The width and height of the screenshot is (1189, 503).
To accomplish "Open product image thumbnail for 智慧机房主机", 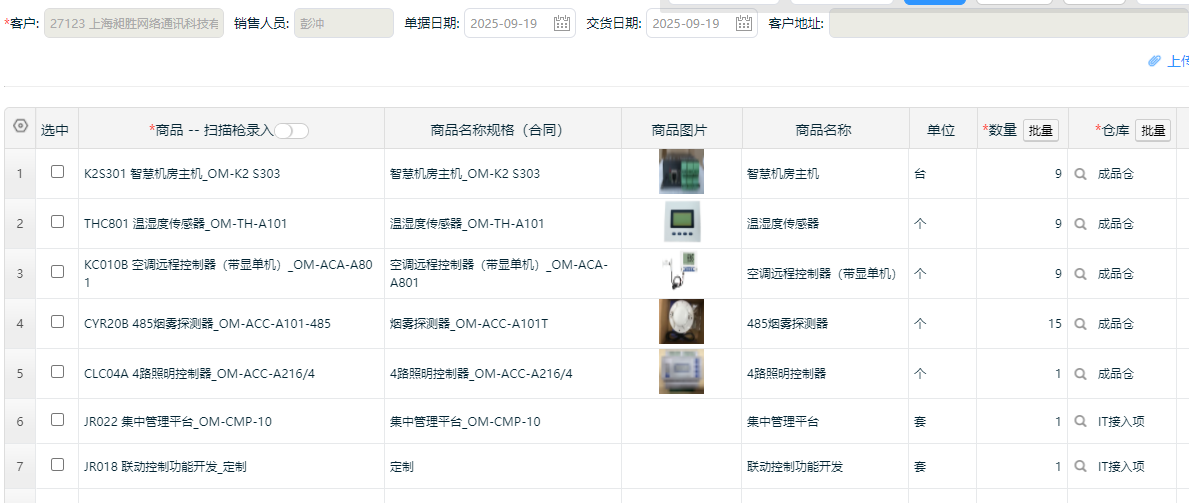I will click(x=681, y=171).
